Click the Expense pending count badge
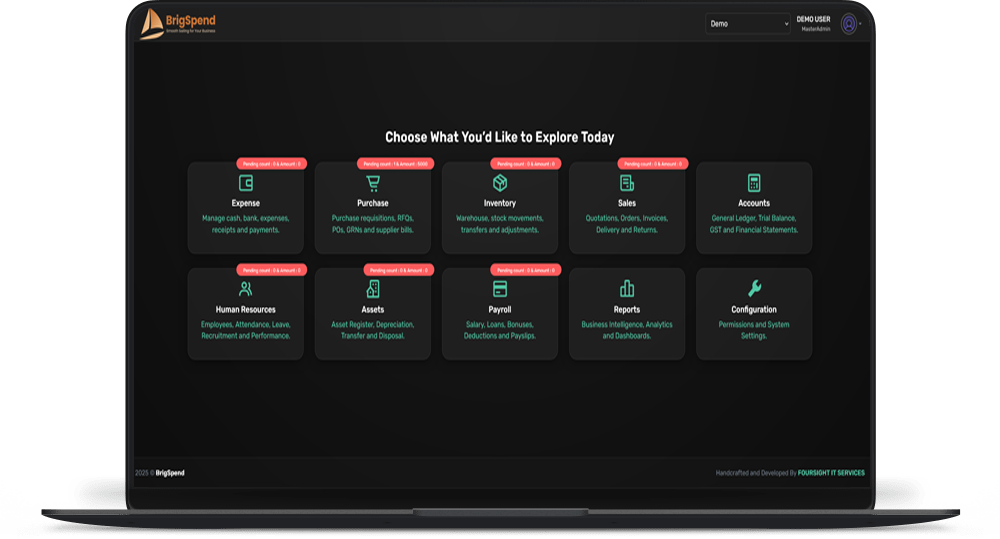 pos(272,164)
